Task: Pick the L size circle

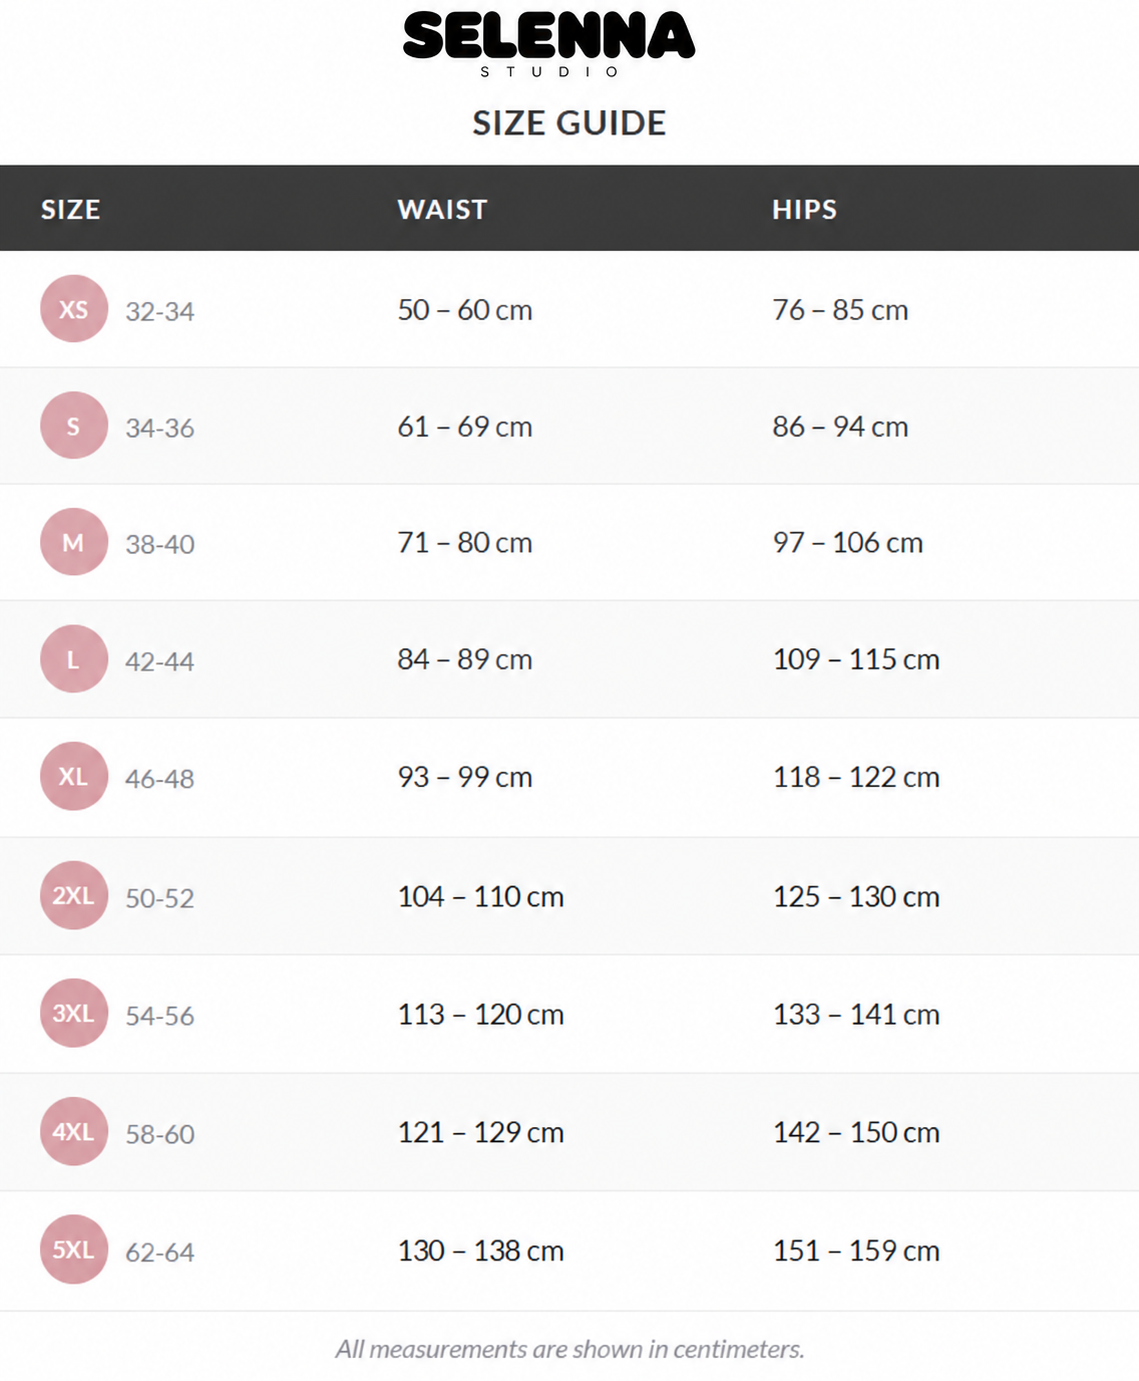Action: (x=74, y=659)
